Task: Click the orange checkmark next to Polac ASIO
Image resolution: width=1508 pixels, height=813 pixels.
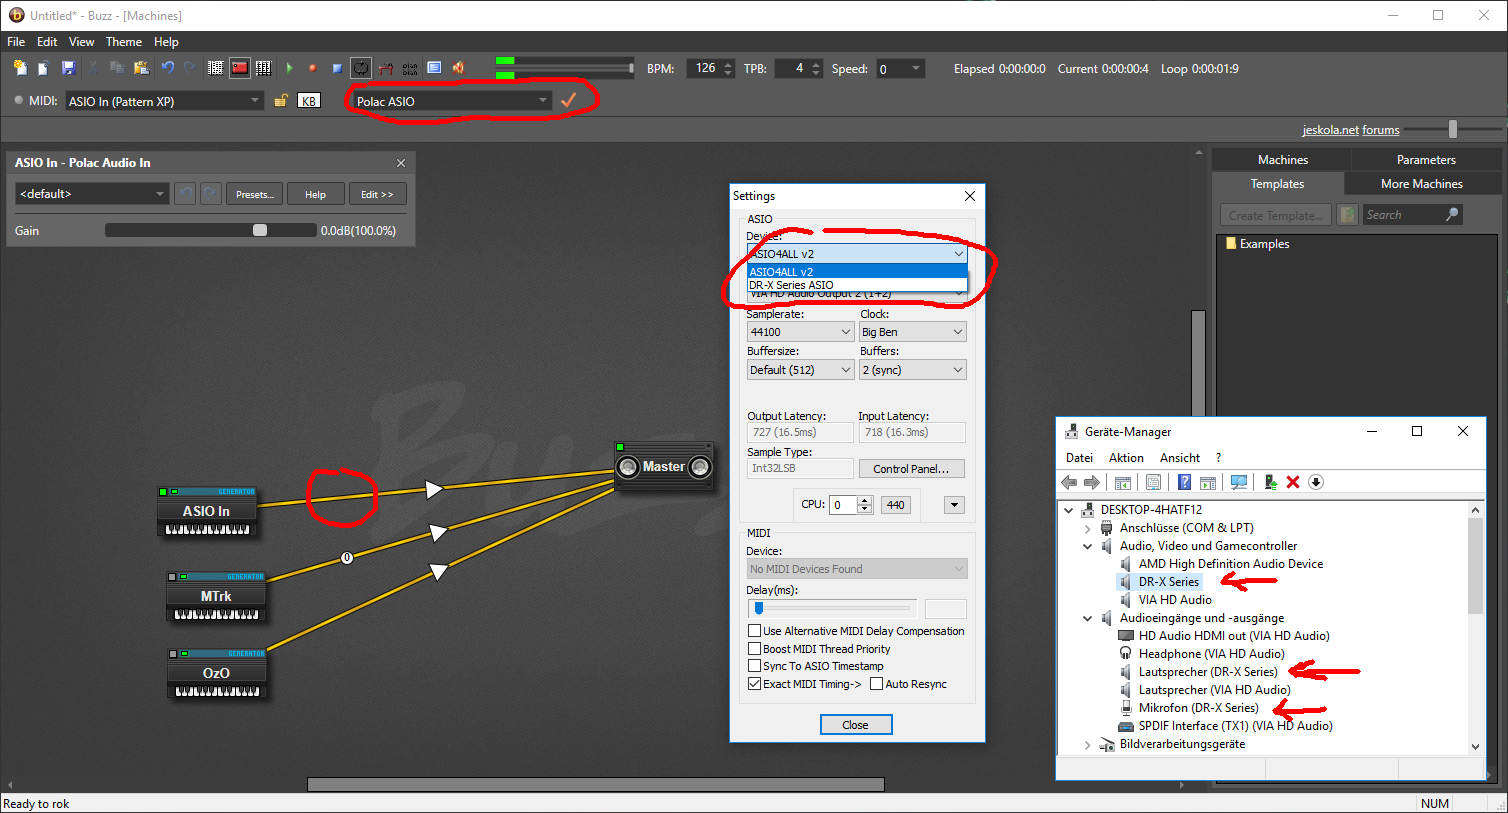Action: click(x=568, y=101)
